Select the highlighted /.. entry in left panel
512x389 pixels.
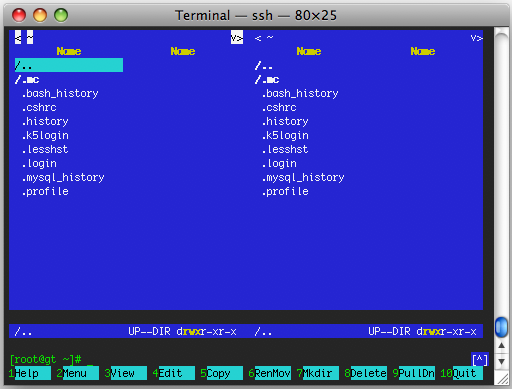[x=69, y=65]
